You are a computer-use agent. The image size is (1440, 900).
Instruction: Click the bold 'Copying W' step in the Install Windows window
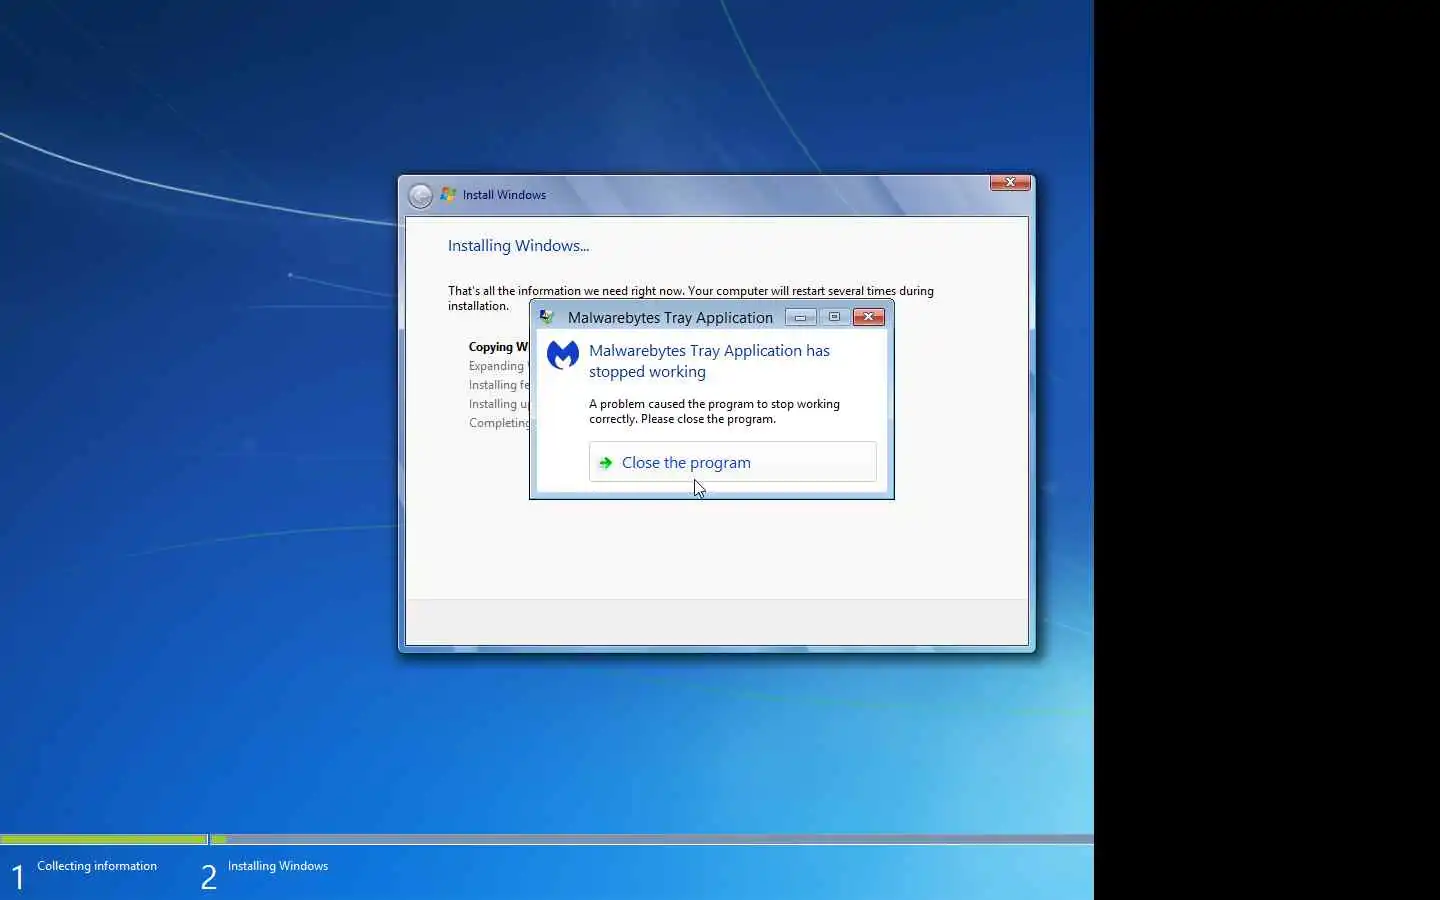tap(498, 347)
